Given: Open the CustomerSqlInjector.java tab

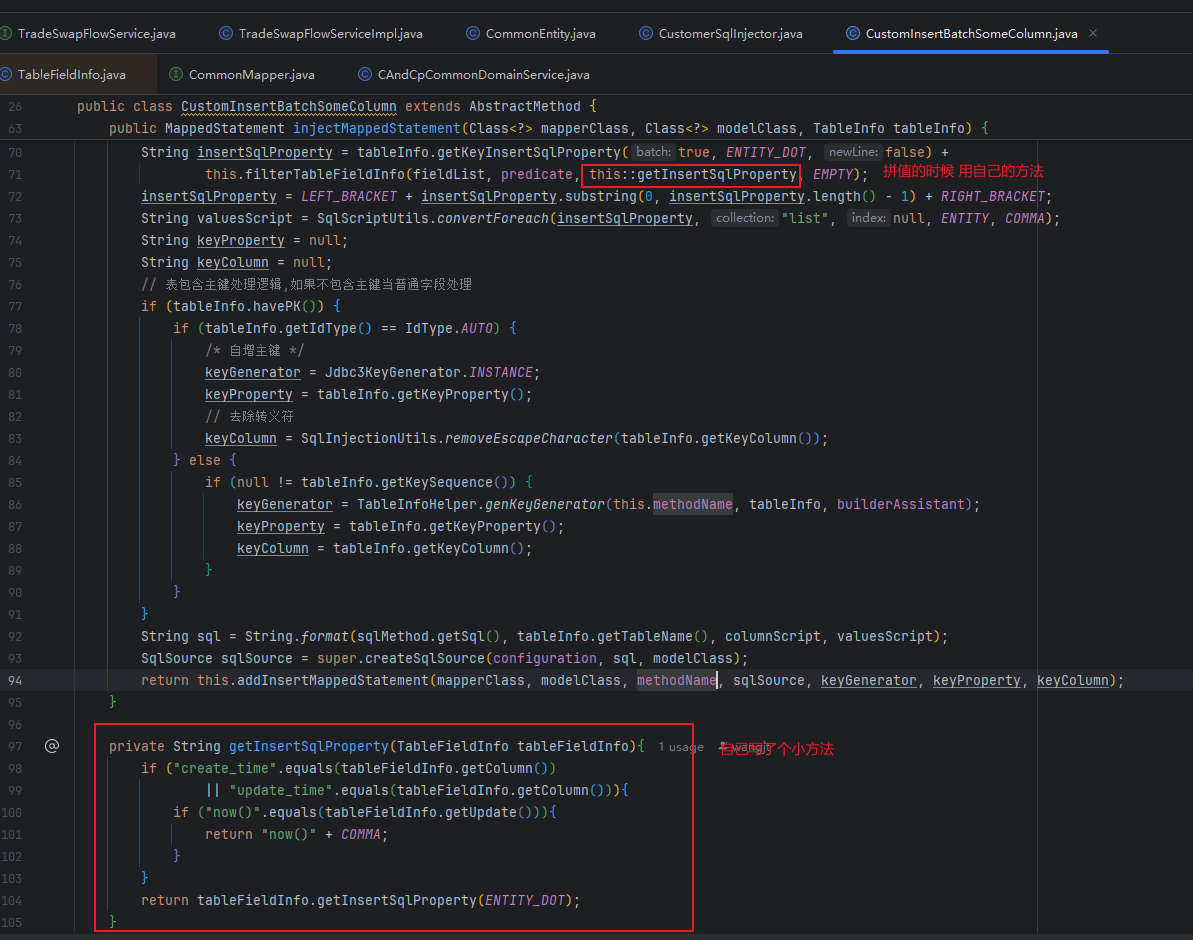Looking at the screenshot, I should click(730, 33).
